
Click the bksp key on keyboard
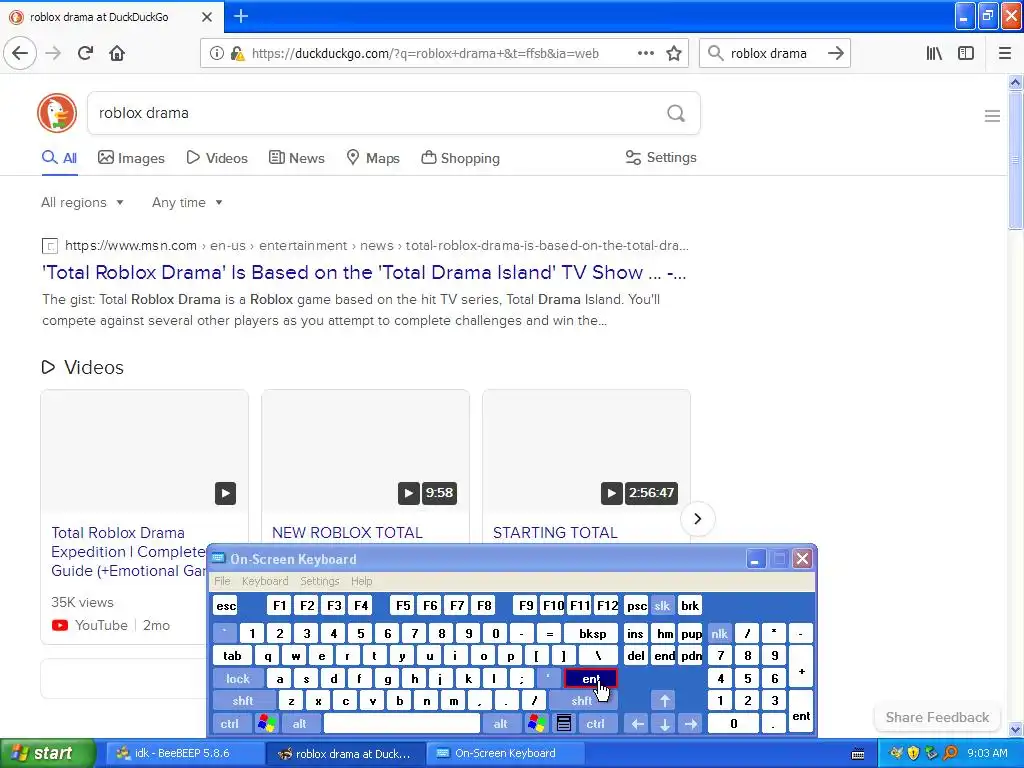pyautogui.click(x=592, y=633)
